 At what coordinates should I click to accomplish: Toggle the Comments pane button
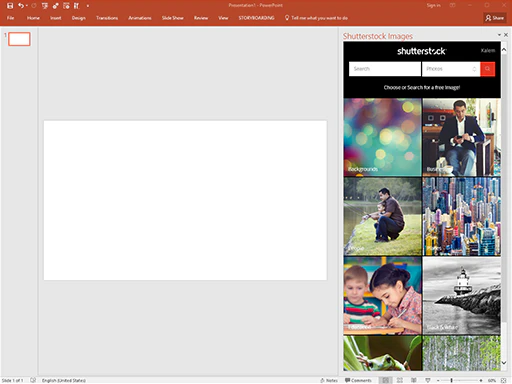(358, 380)
